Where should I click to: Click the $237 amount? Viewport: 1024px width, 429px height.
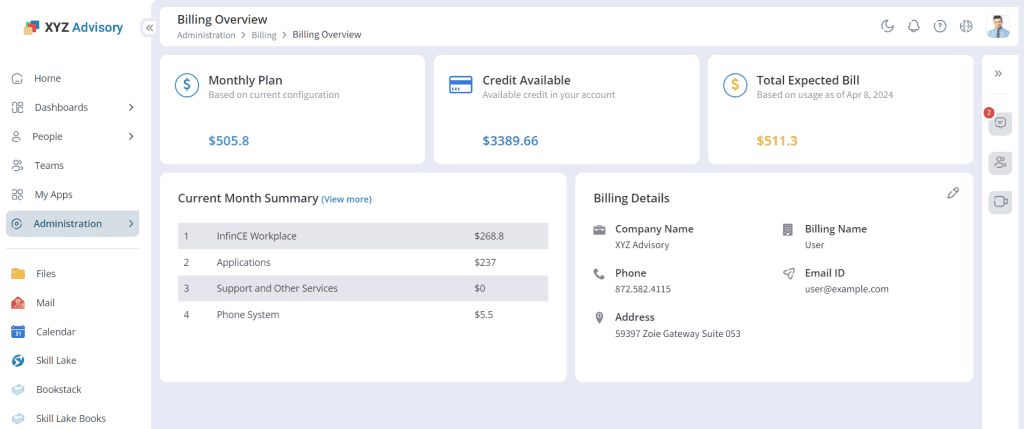click(x=485, y=262)
